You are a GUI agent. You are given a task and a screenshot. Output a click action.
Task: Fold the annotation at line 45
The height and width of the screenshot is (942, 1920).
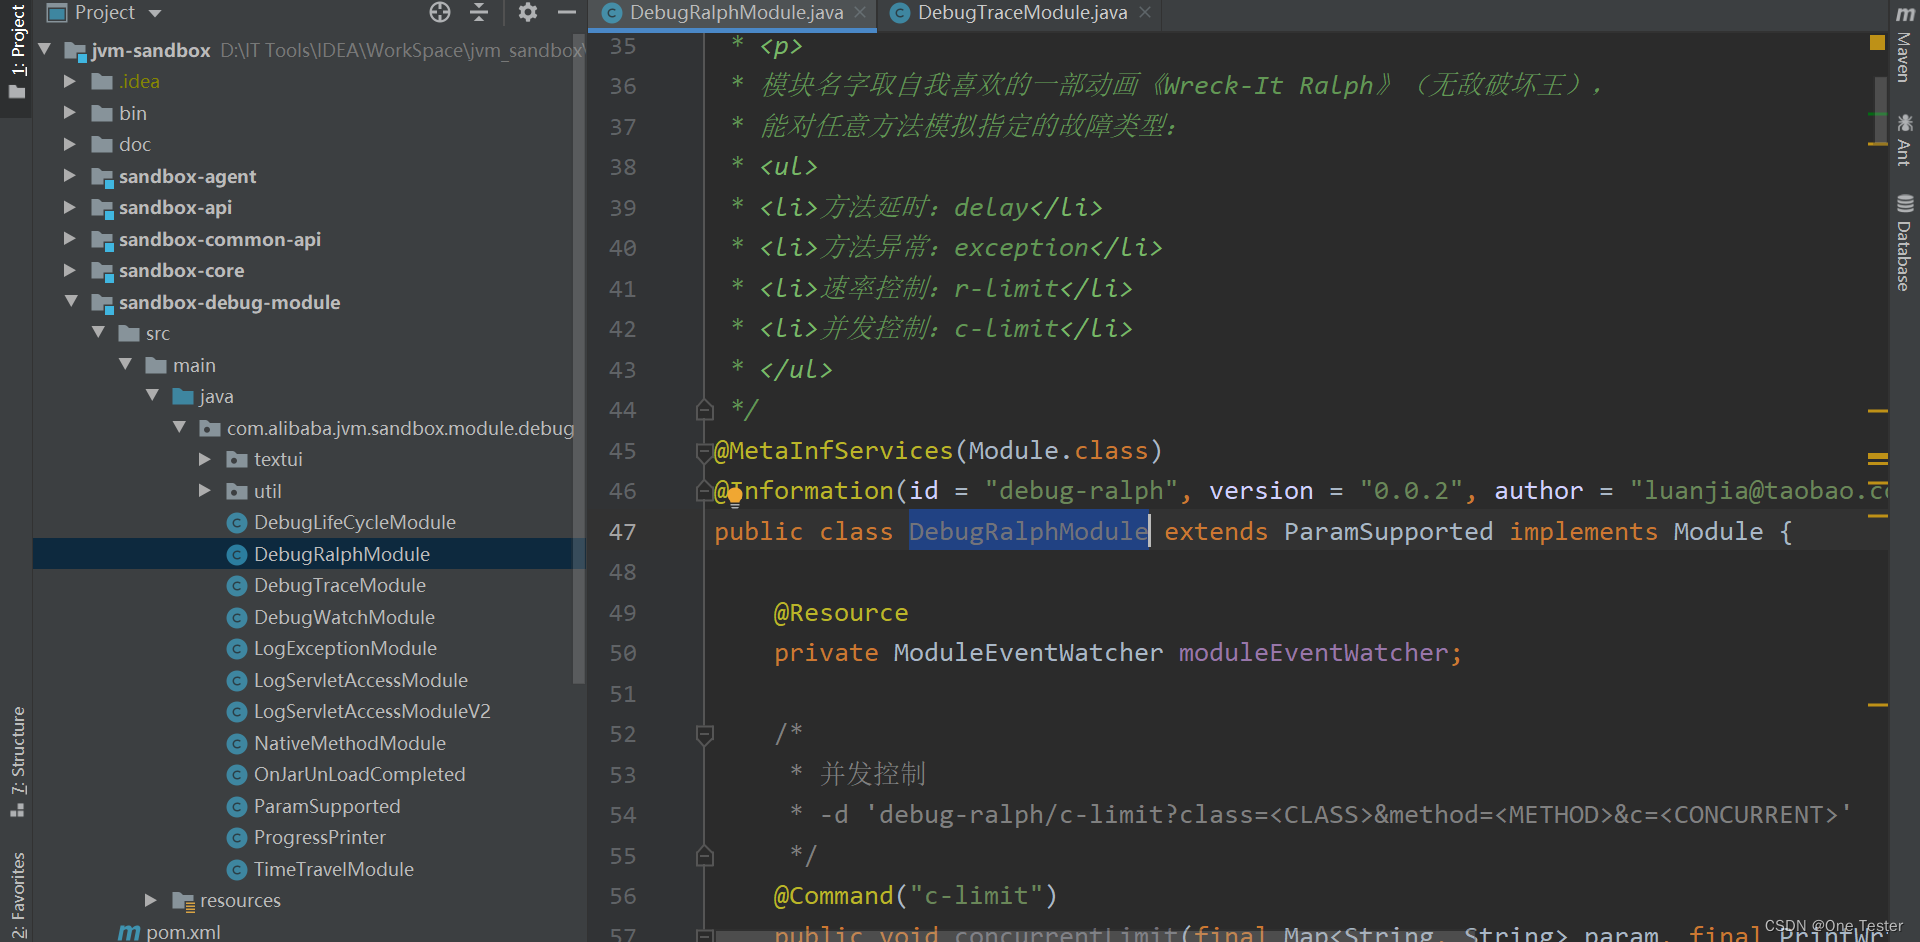[x=703, y=452]
